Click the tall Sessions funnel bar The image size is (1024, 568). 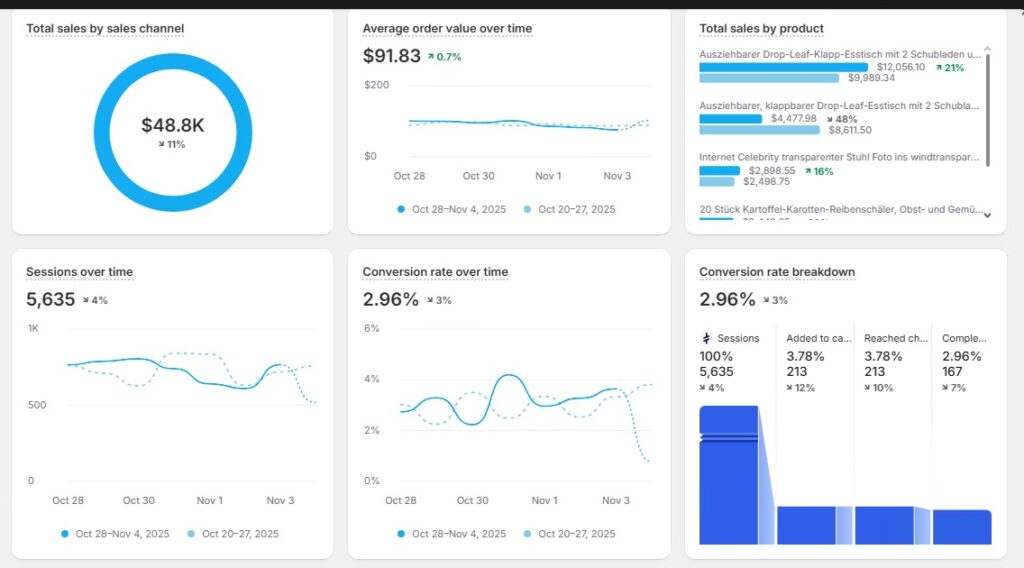728,475
